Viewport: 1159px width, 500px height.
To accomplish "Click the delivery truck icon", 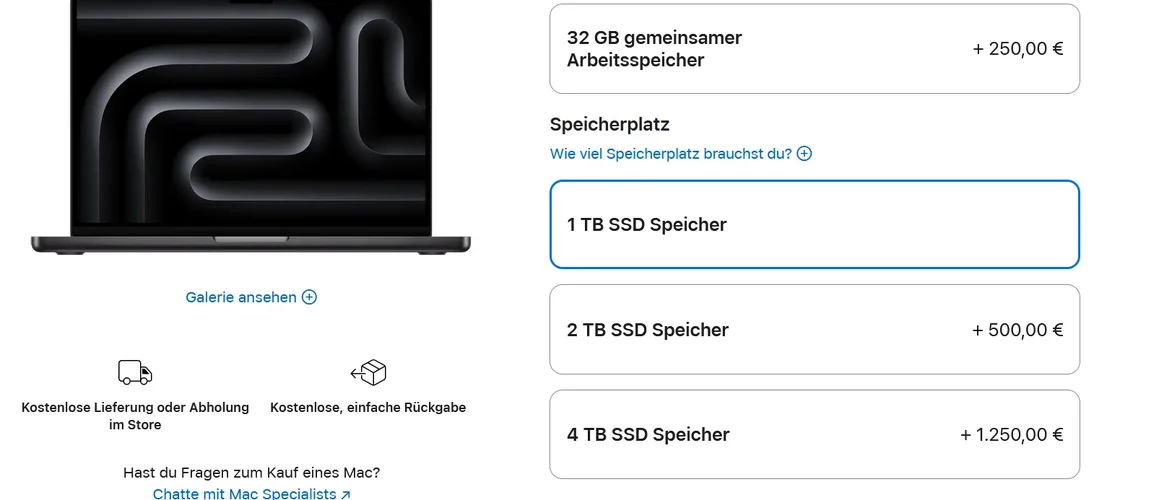I will coord(135,373).
